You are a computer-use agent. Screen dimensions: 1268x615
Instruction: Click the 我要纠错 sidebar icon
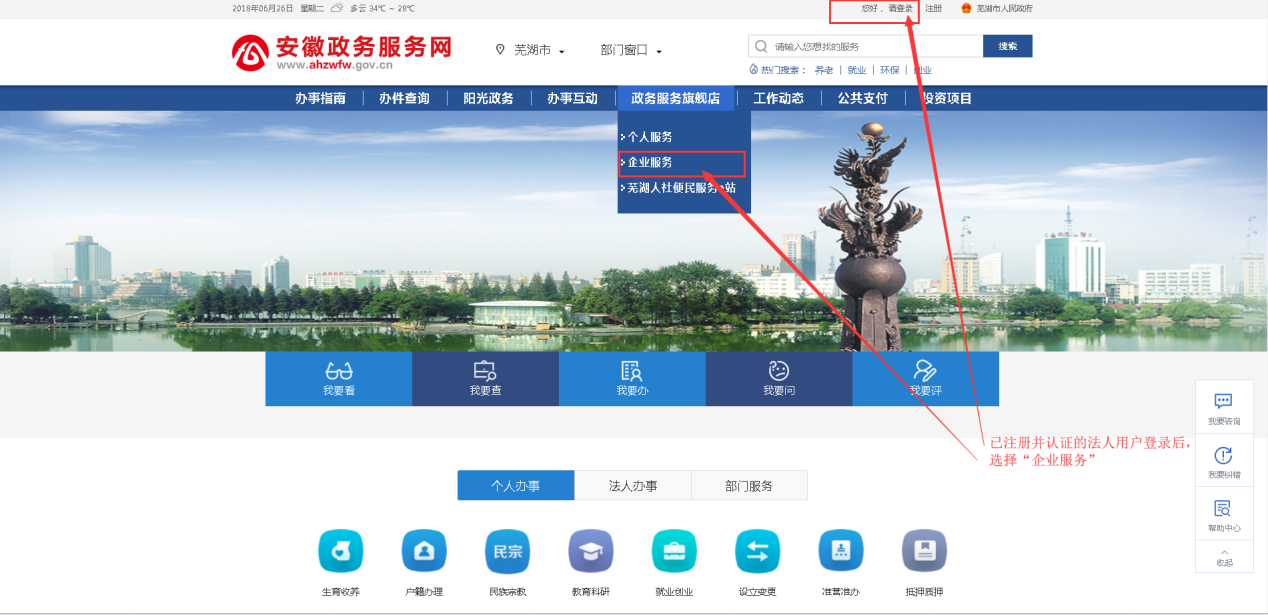click(x=1223, y=456)
